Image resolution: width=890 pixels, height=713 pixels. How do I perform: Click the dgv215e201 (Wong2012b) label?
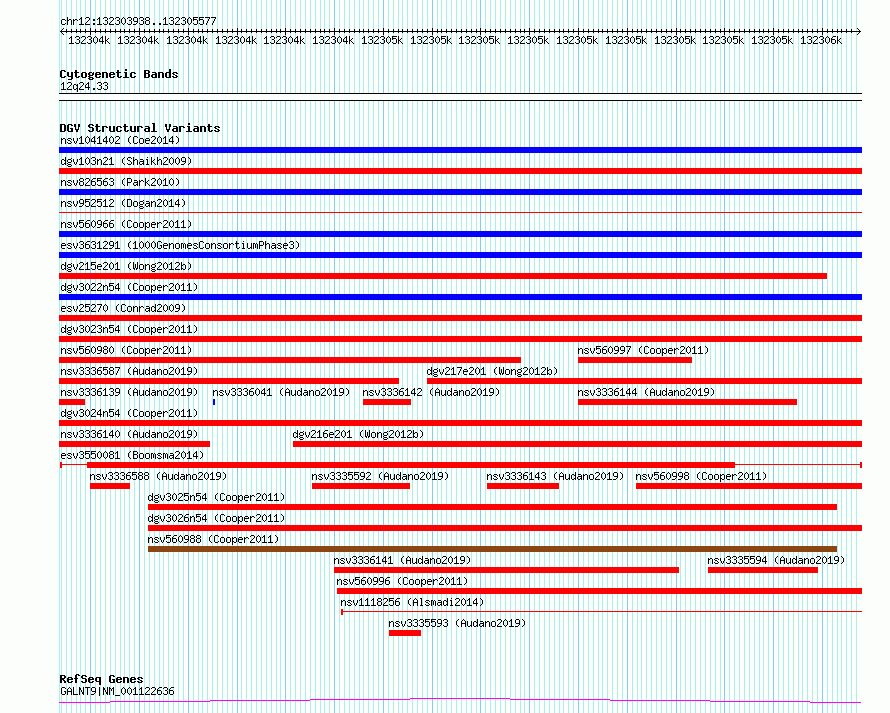coord(126,266)
